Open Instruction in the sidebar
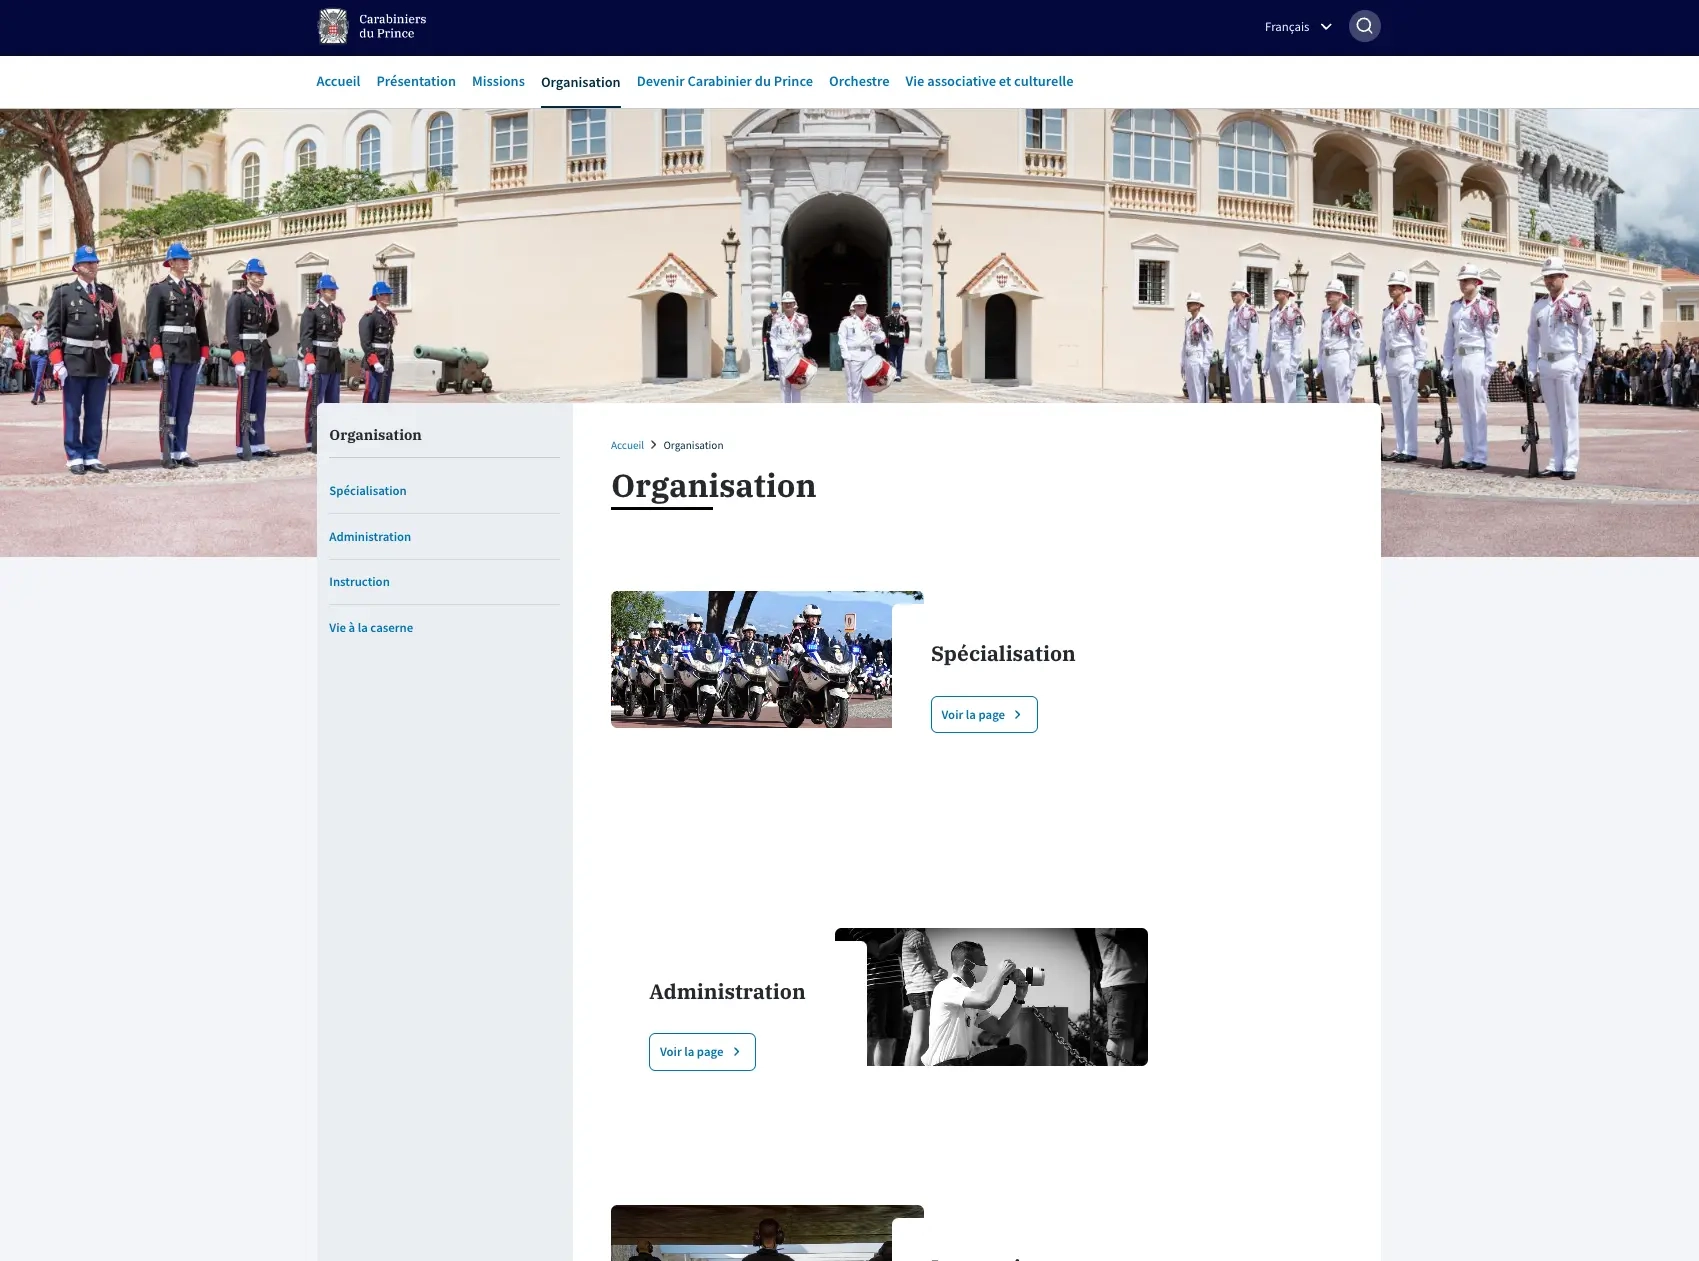Screen dimensions: 1699x1261 pyautogui.click(x=359, y=582)
